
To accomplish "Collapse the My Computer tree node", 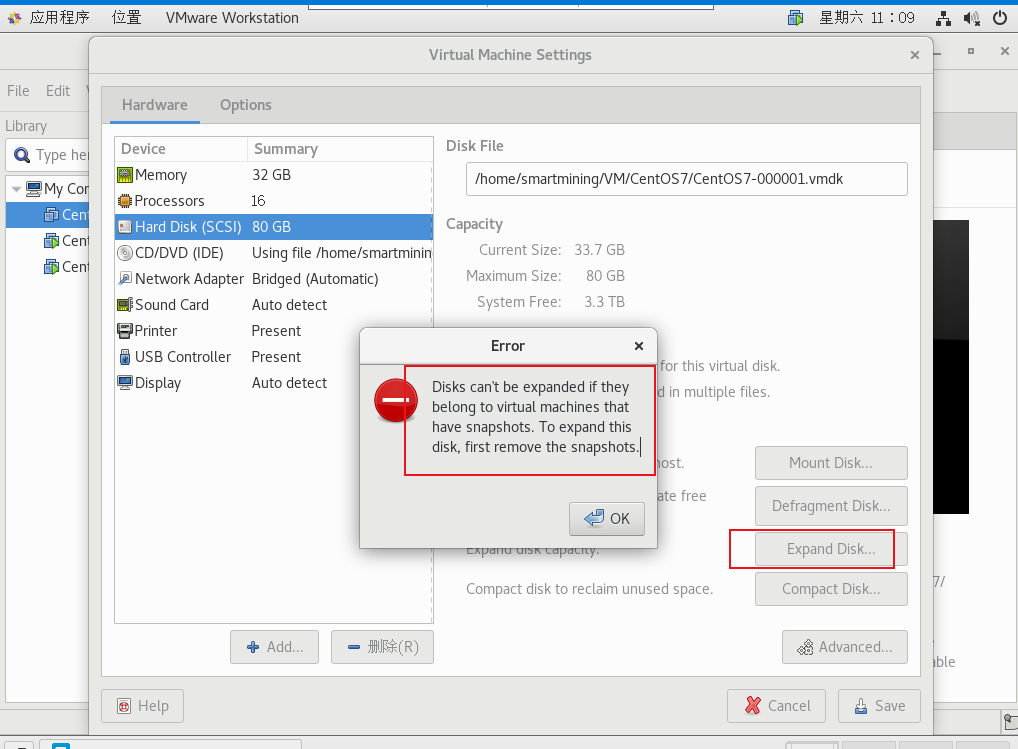I will 16,189.
